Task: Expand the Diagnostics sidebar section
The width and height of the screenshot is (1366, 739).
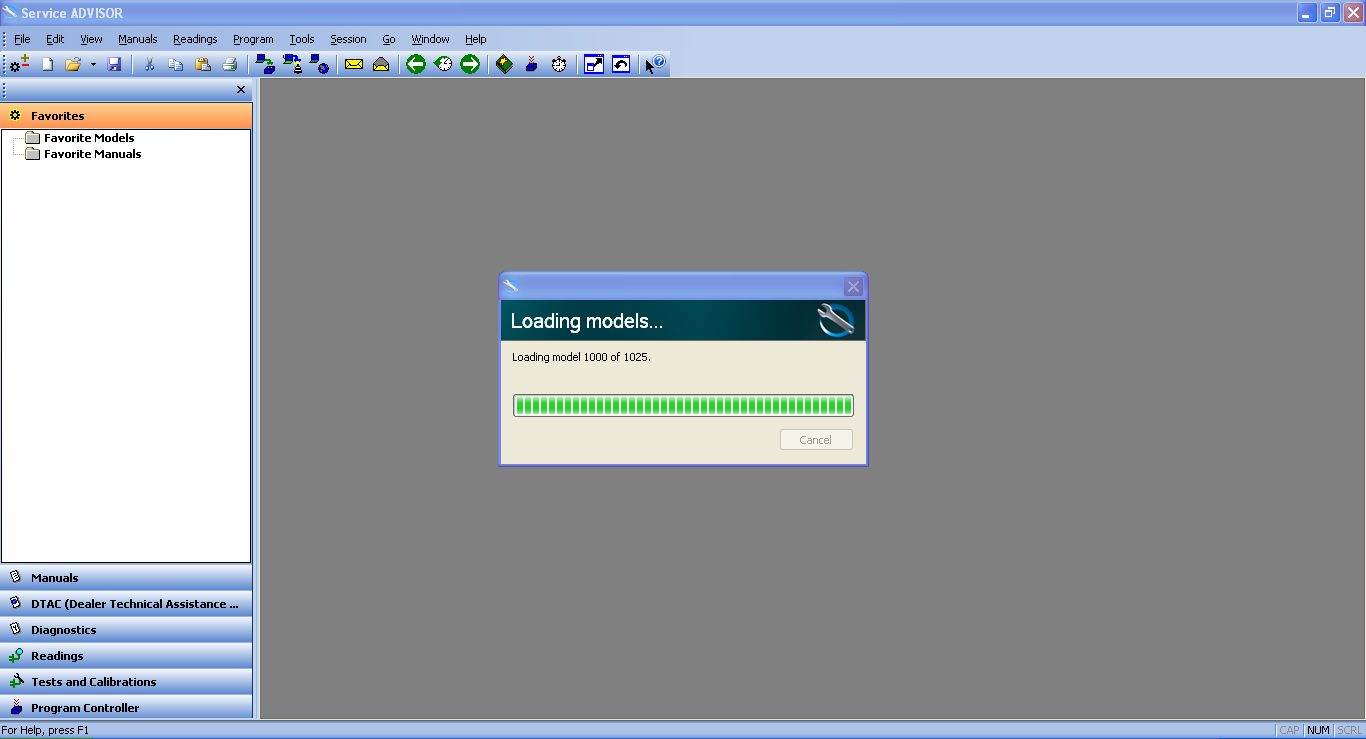Action: pyautogui.click(x=126, y=629)
